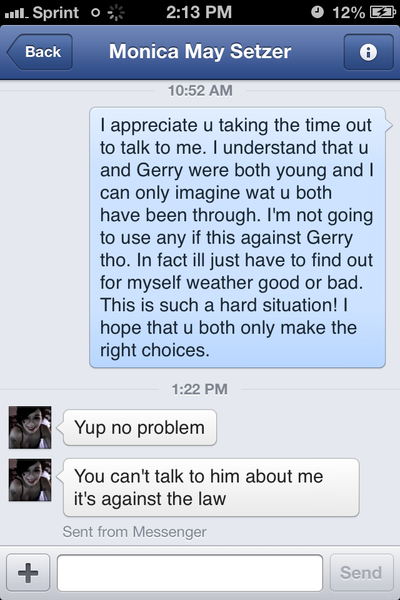Tap the battery icon in status bar
Image resolution: width=400 pixels, height=600 pixels.
pos(382,12)
